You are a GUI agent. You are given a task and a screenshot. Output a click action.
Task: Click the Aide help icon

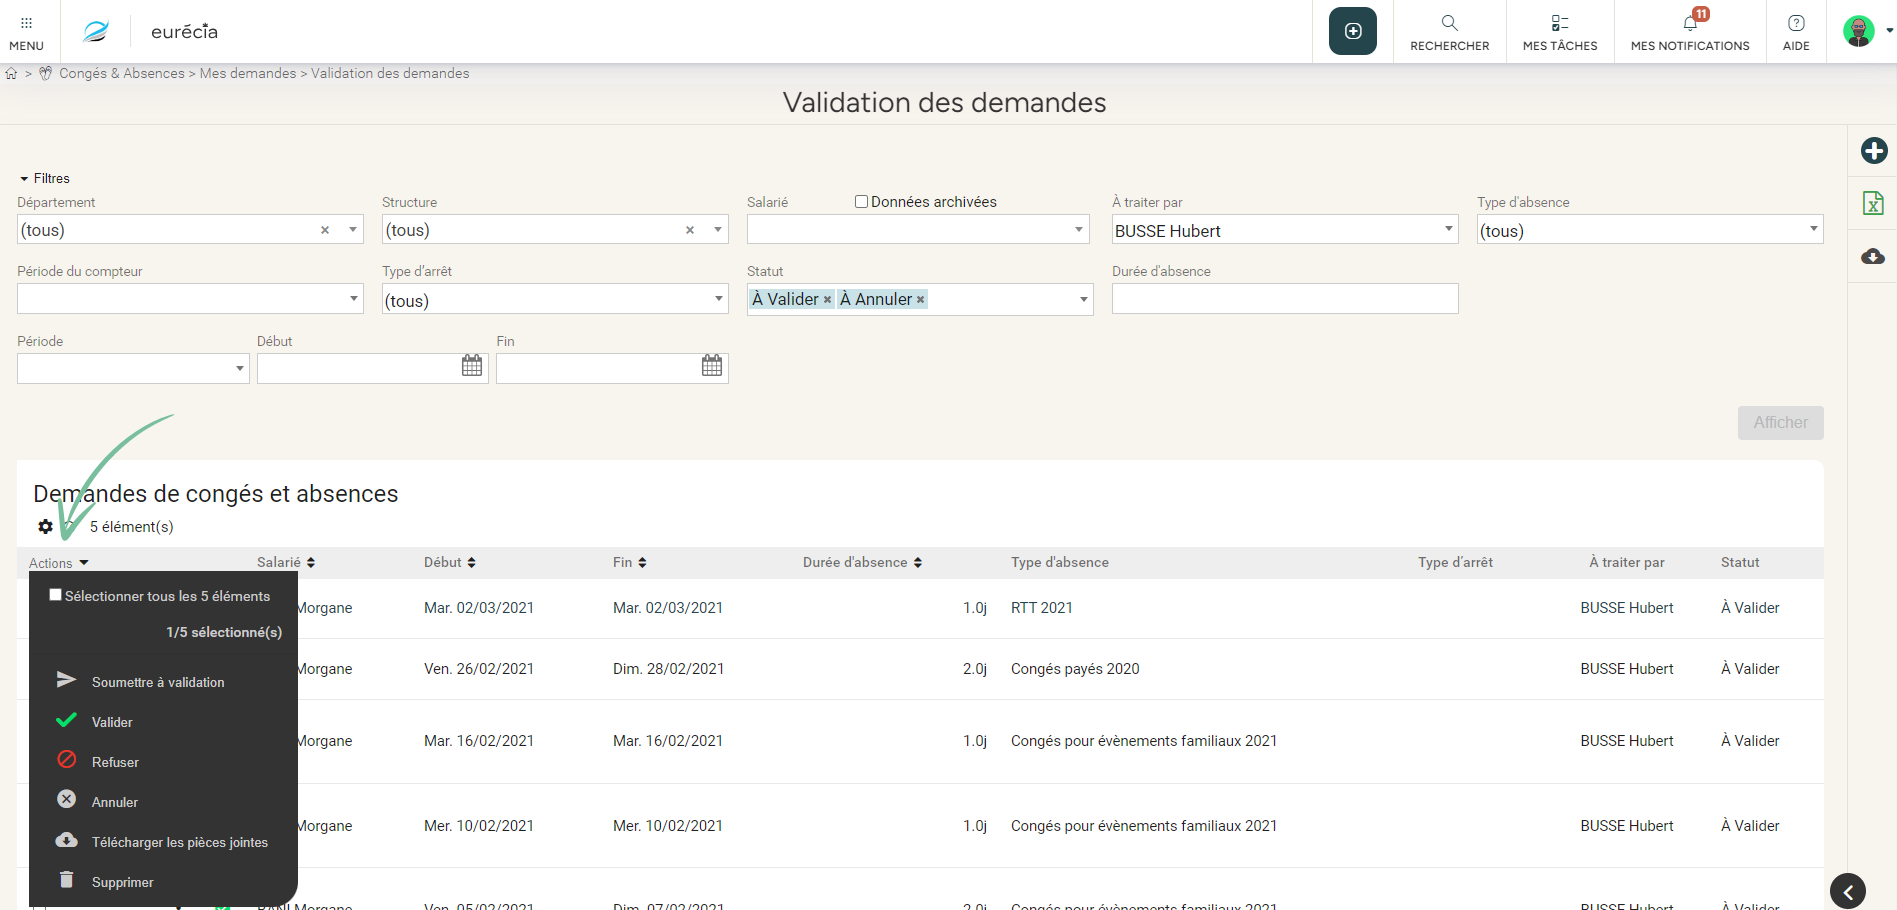coord(1796,23)
